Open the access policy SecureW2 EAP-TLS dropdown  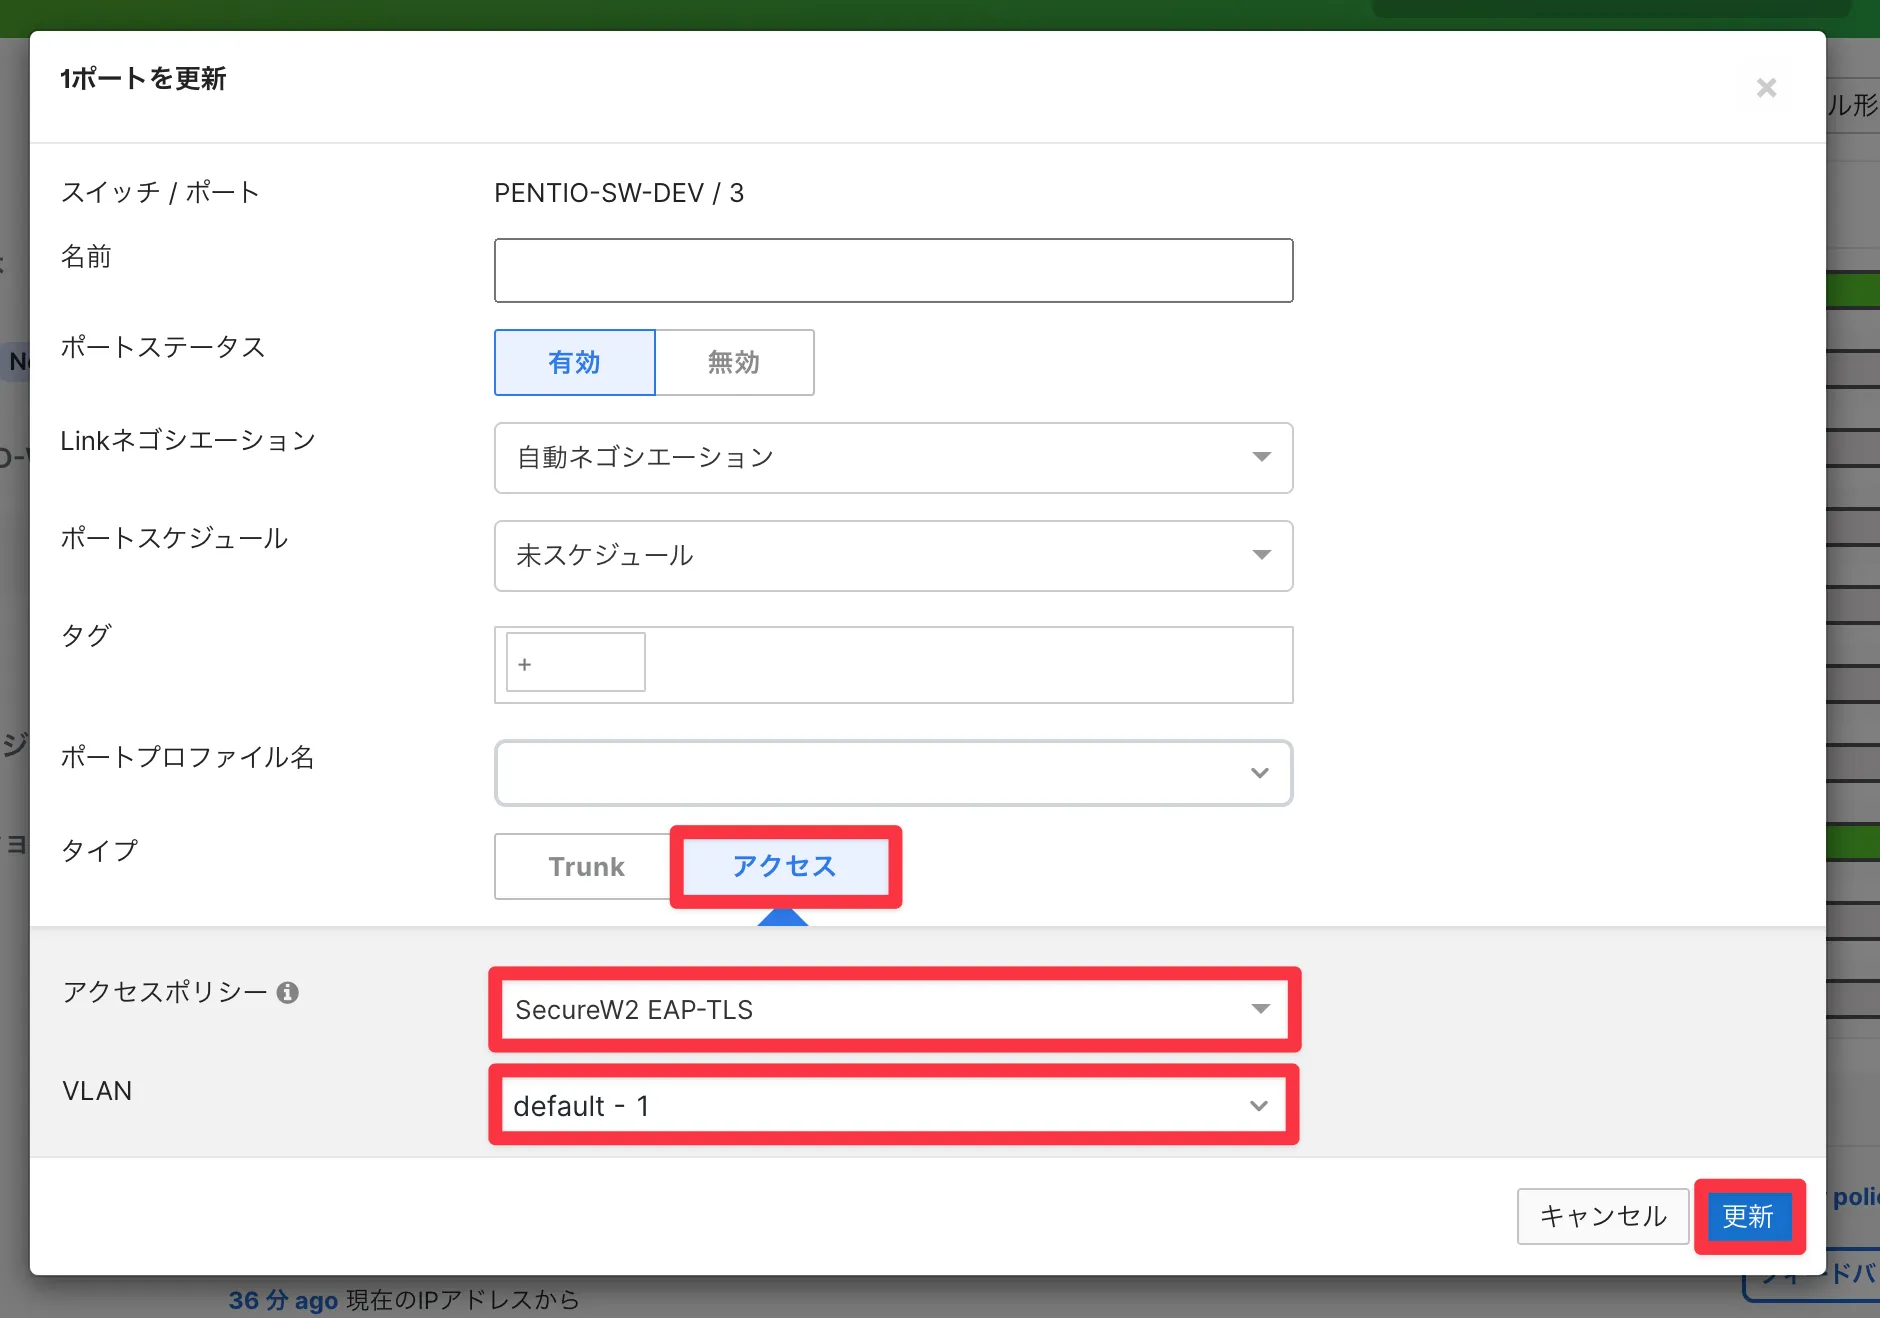[893, 1009]
